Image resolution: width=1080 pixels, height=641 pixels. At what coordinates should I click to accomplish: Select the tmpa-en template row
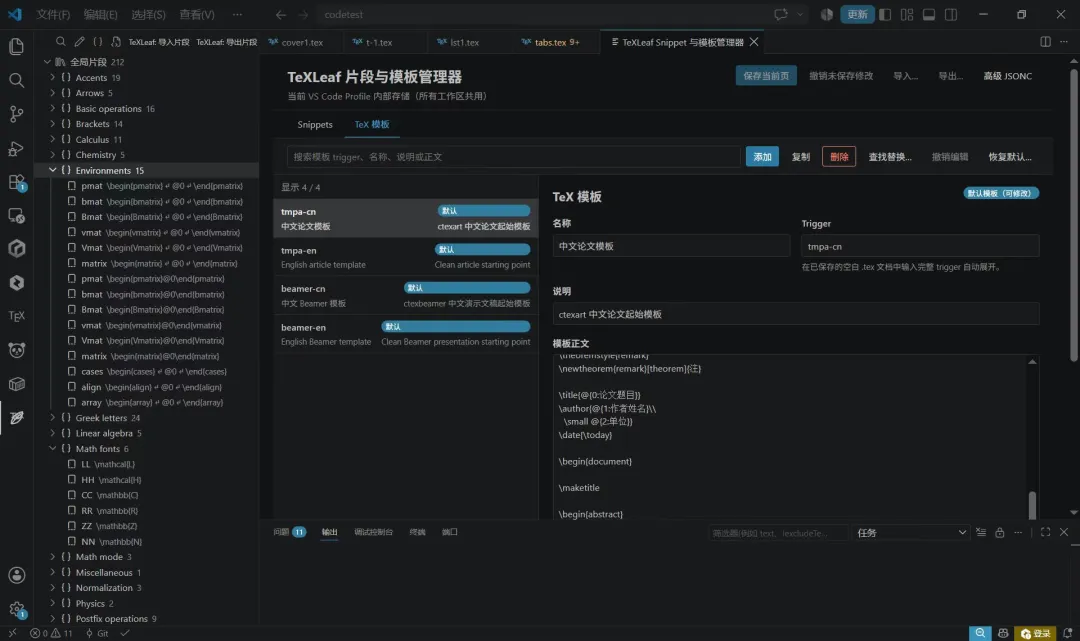point(406,257)
